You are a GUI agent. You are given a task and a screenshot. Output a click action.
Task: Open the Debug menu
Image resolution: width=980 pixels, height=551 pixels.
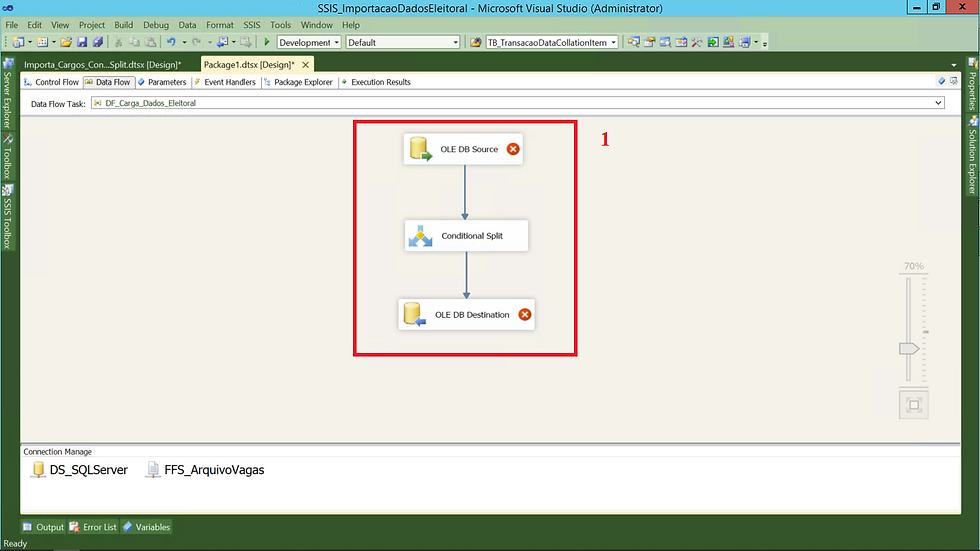click(156, 25)
